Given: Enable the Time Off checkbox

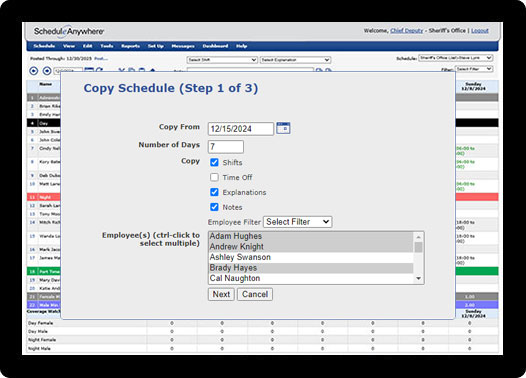Looking at the screenshot, I should coord(214,177).
